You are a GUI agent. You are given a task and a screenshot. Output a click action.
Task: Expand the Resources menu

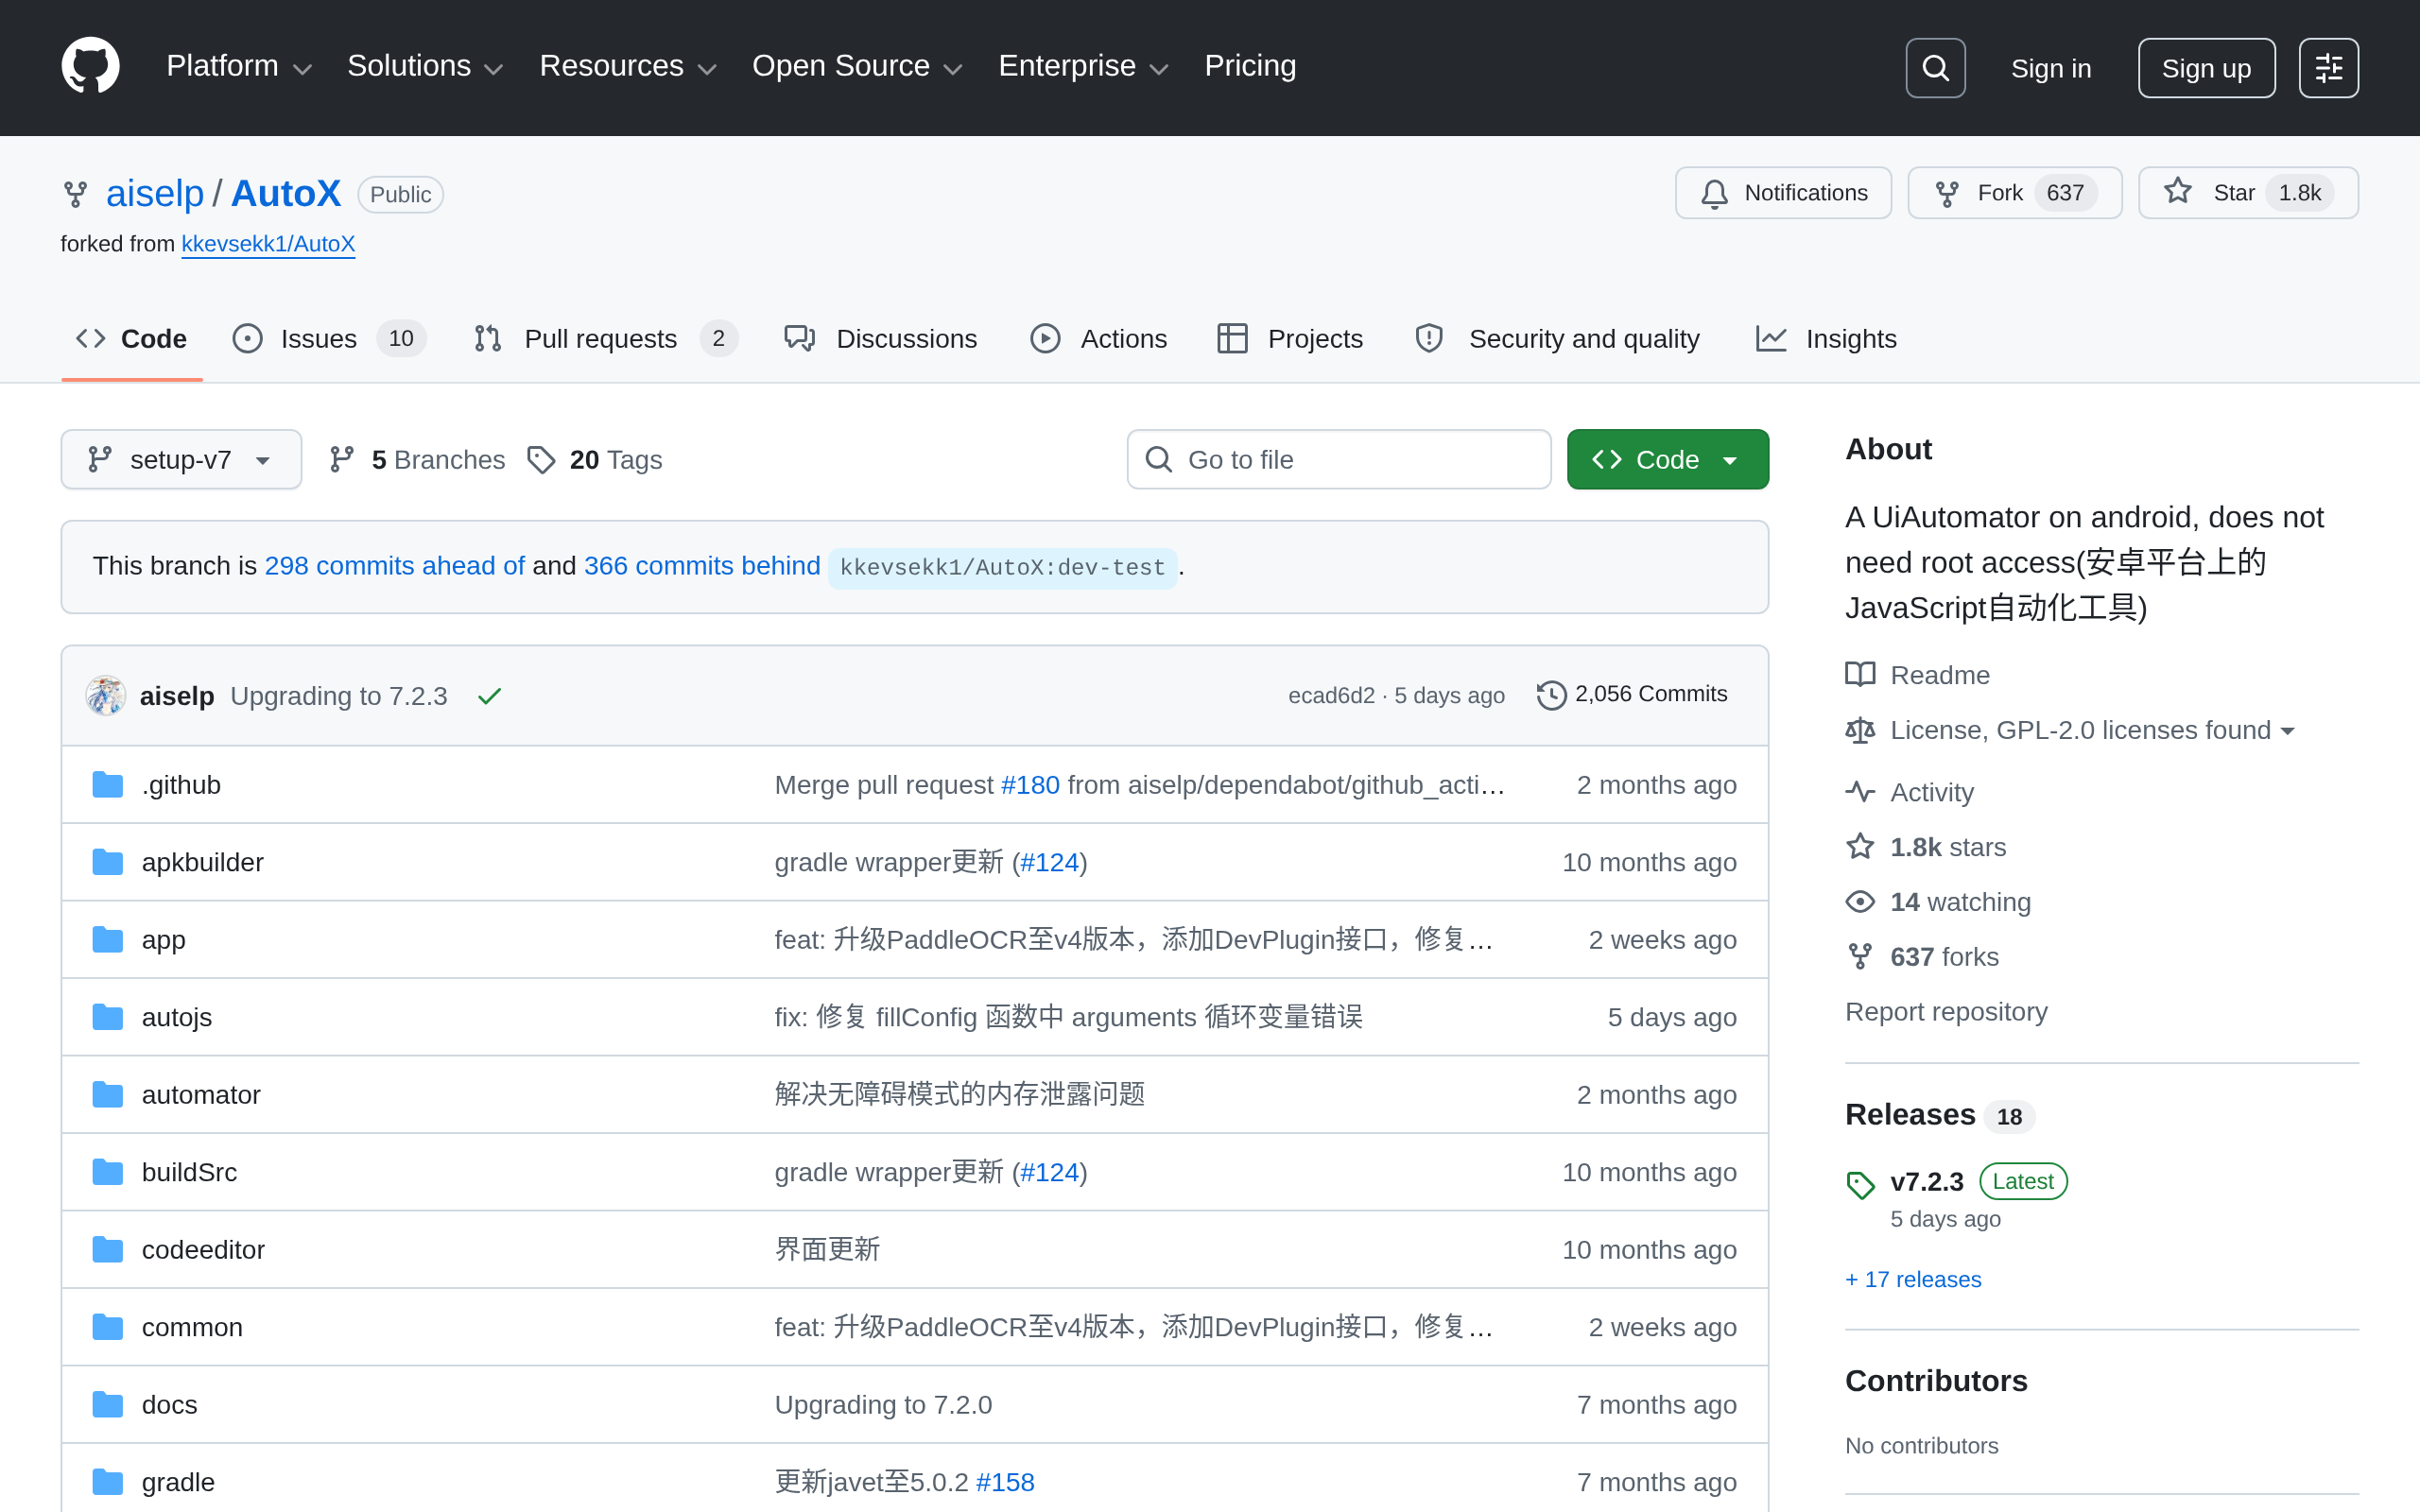click(627, 66)
